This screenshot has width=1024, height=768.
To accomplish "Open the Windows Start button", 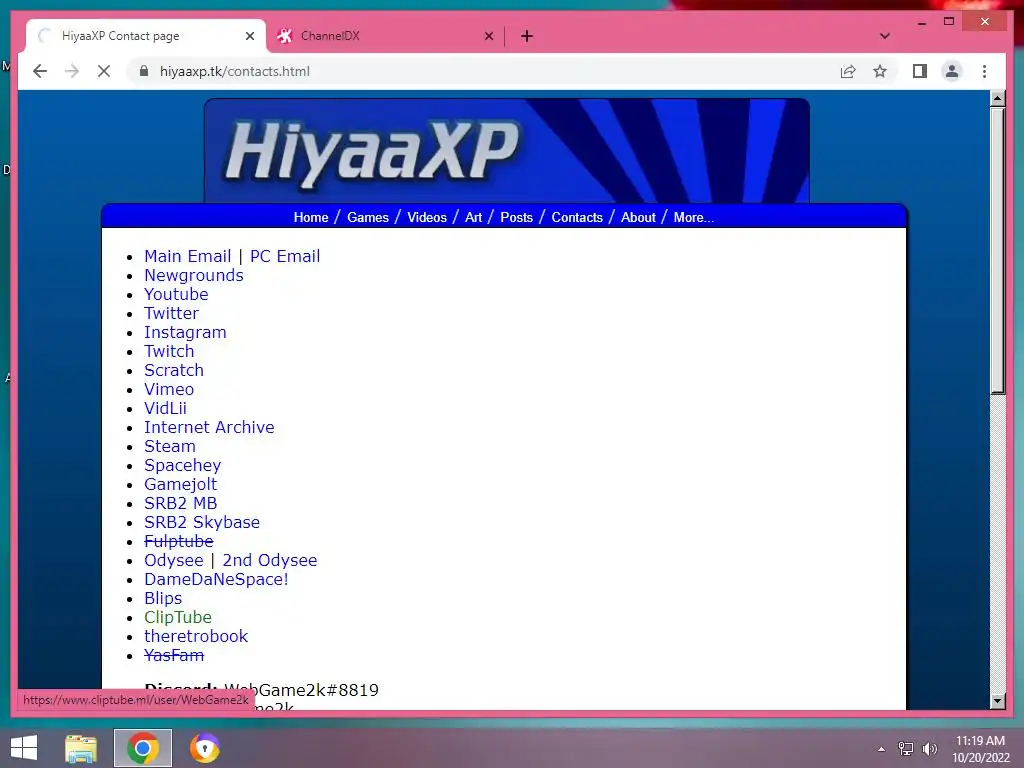I will click(x=24, y=748).
